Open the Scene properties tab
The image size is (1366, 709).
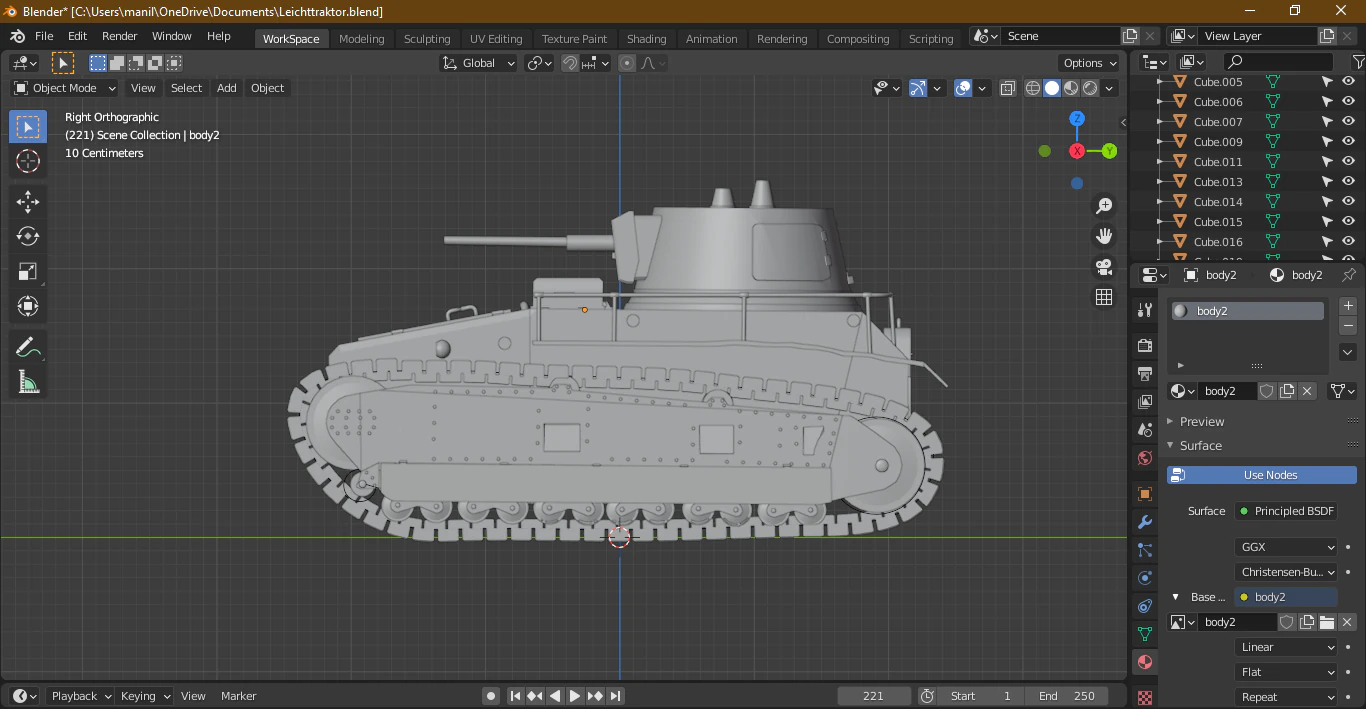click(x=1145, y=429)
